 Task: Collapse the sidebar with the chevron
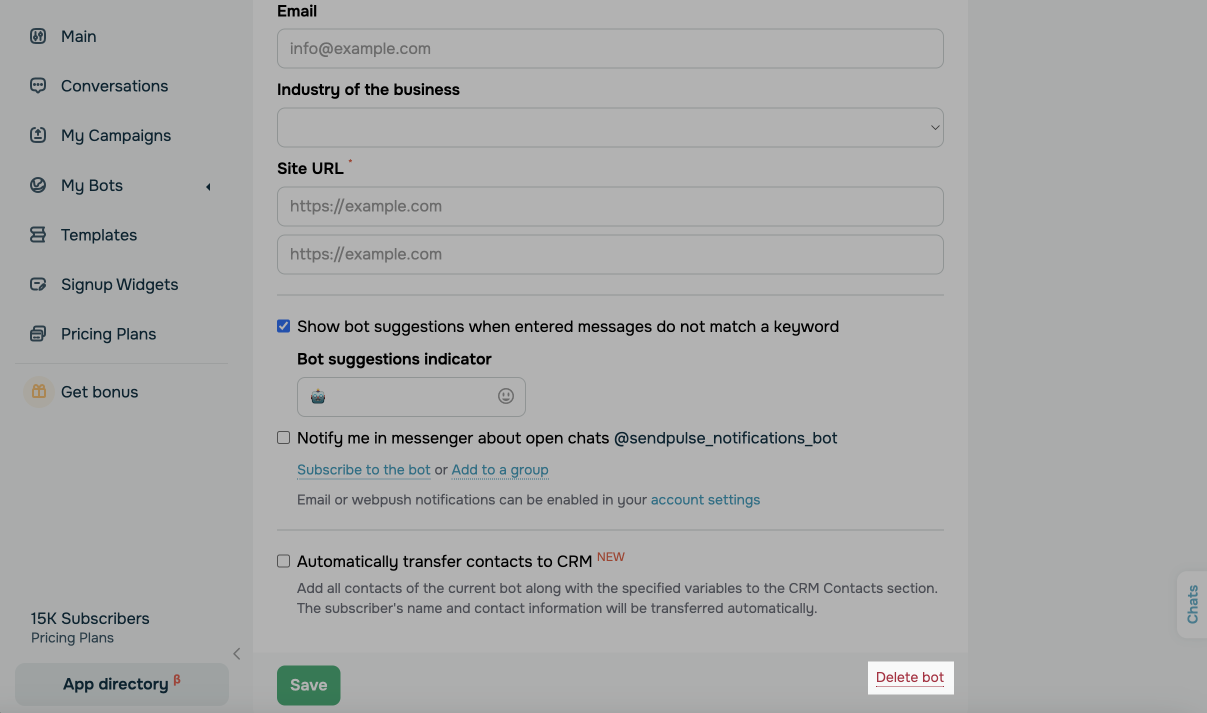(x=237, y=654)
